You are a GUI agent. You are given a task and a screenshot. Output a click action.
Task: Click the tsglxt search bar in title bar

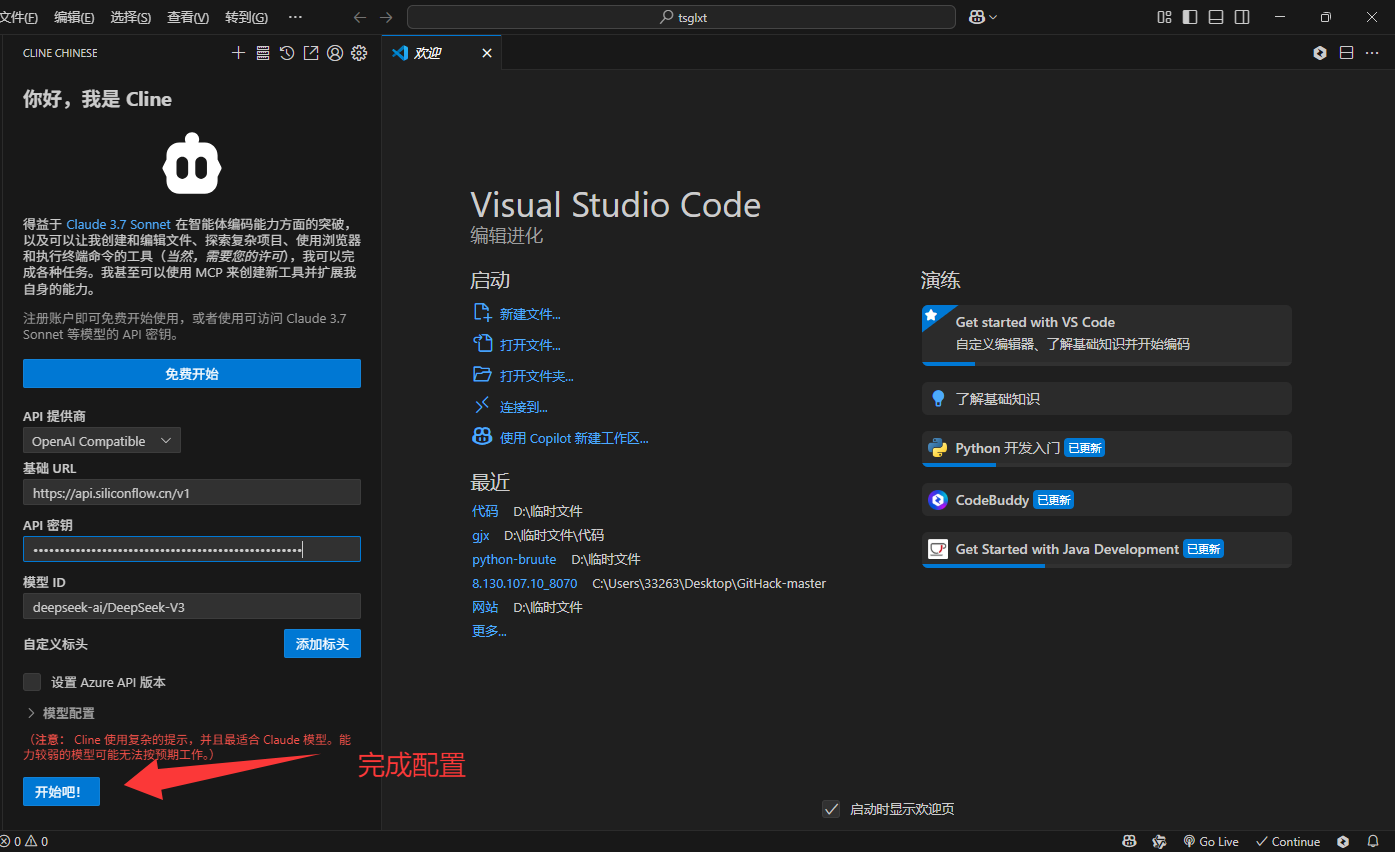(683, 17)
